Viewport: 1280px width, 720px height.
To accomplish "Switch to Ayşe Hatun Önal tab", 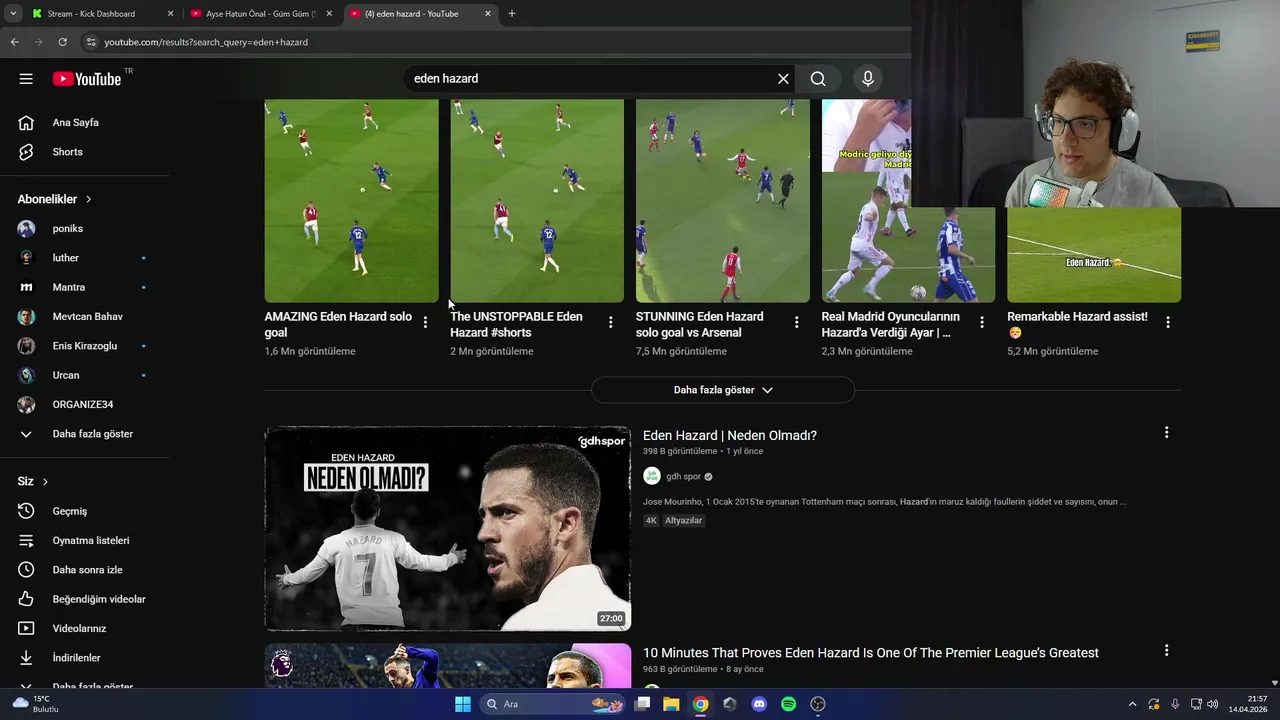I will [262, 14].
